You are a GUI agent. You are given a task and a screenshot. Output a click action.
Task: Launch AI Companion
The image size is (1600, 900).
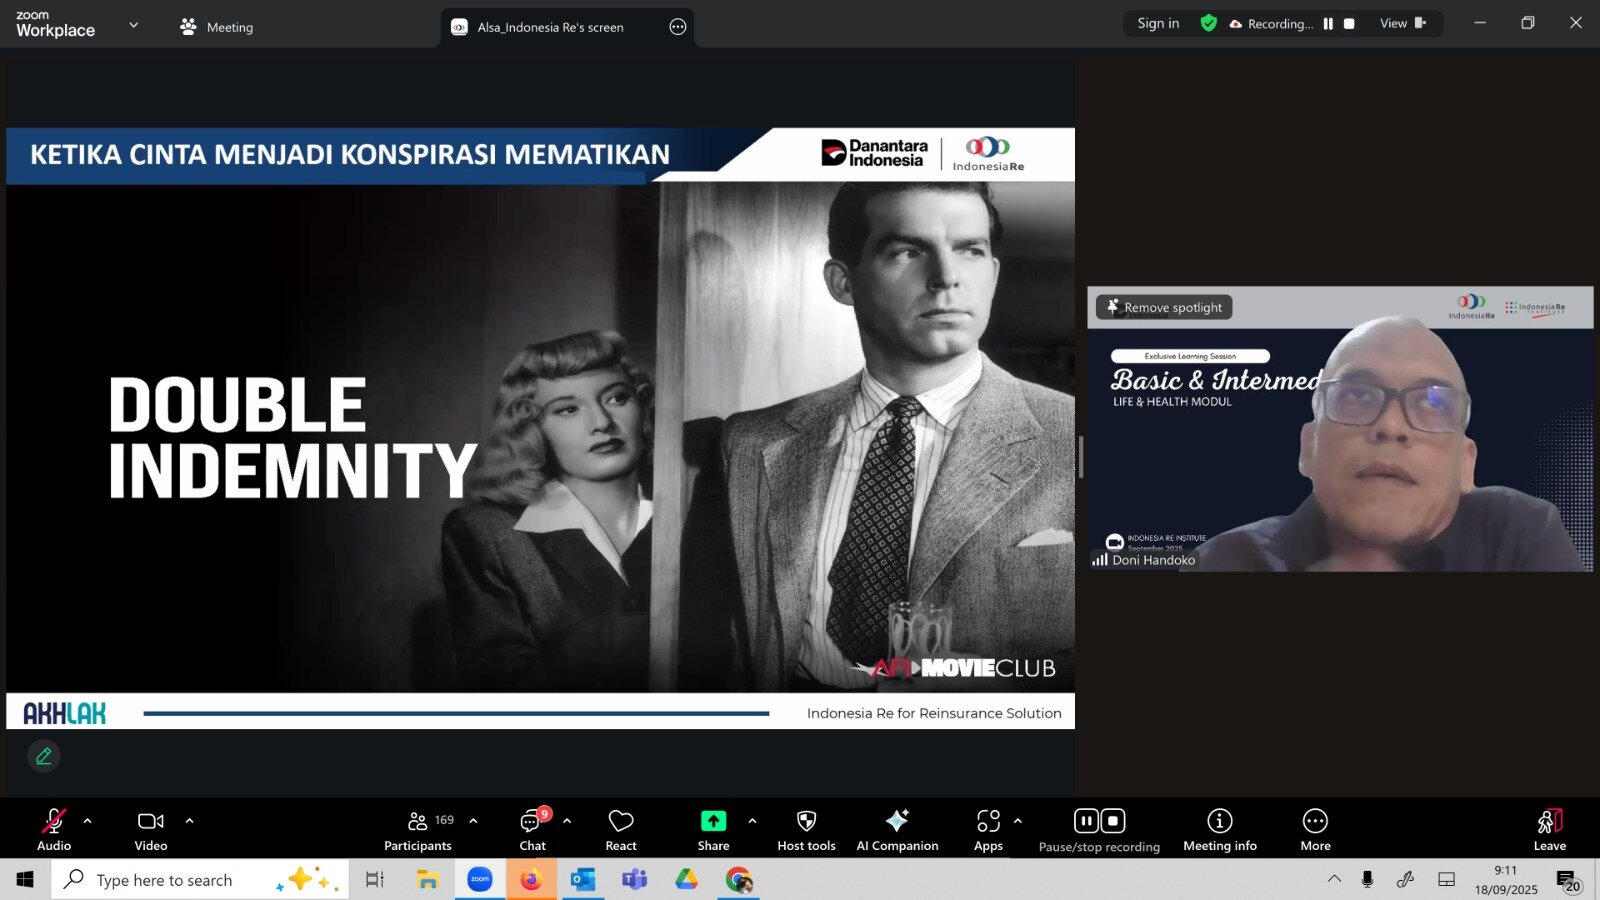[x=897, y=829]
